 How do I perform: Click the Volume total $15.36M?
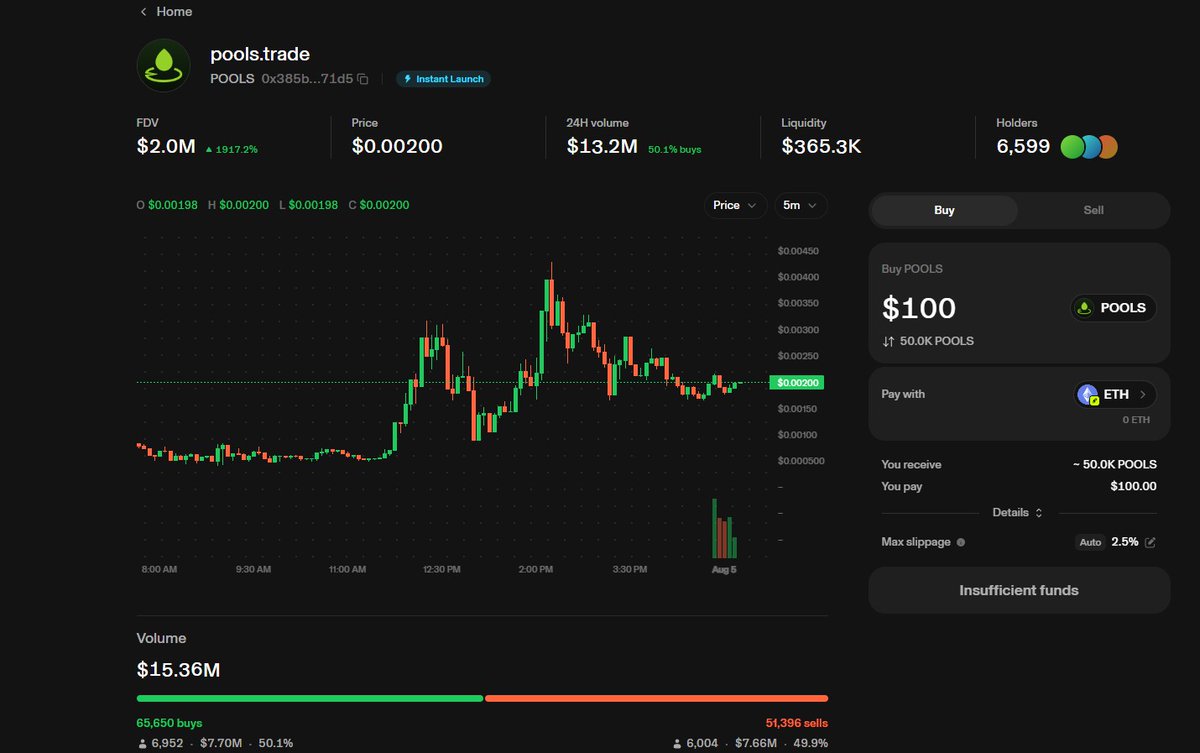(x=178, y=669)
